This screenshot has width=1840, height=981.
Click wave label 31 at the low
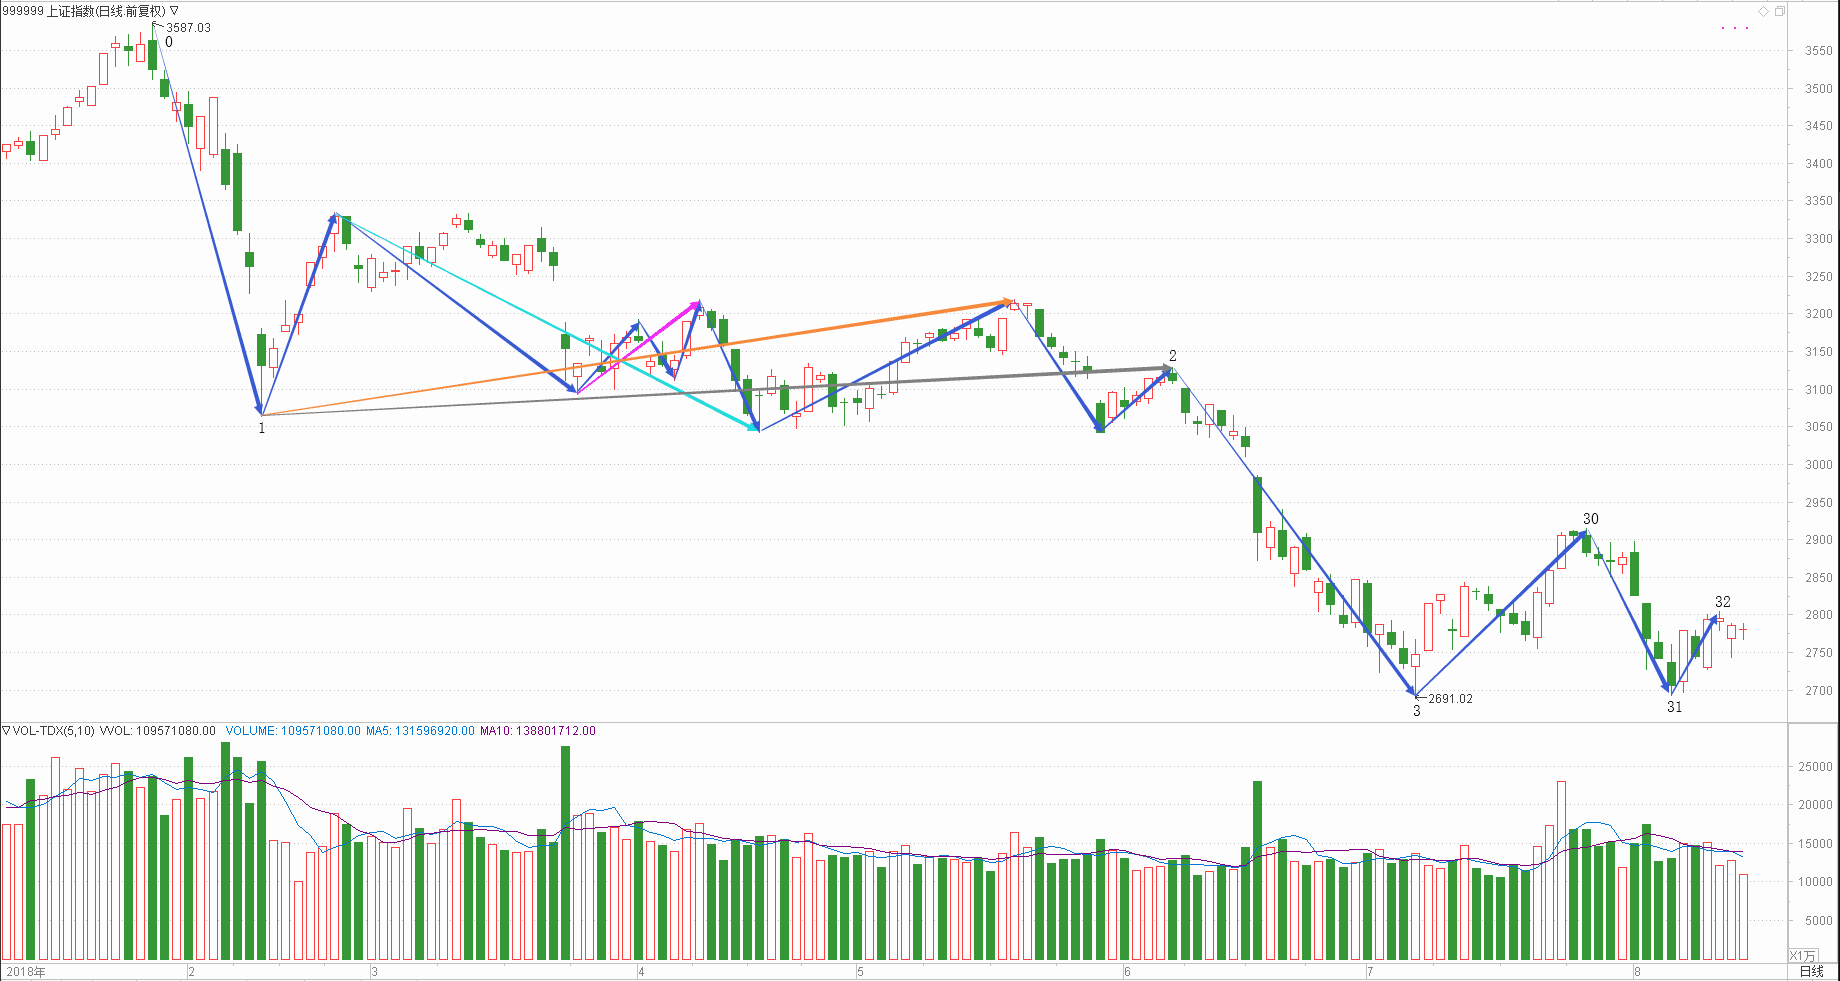1674,707
